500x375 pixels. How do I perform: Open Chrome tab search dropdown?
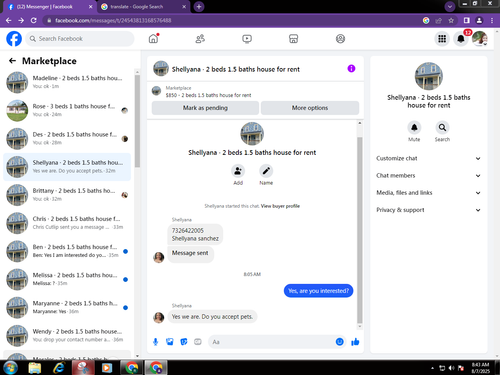coord(450,6)
